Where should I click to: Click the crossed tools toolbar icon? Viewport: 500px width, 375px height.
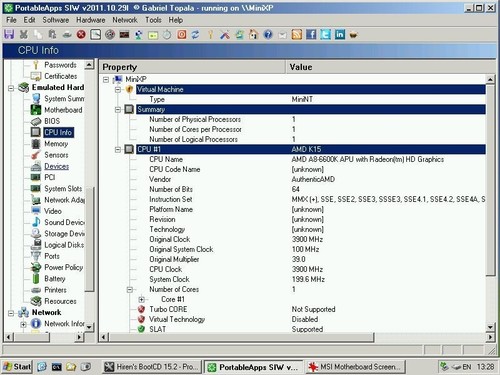225,34
